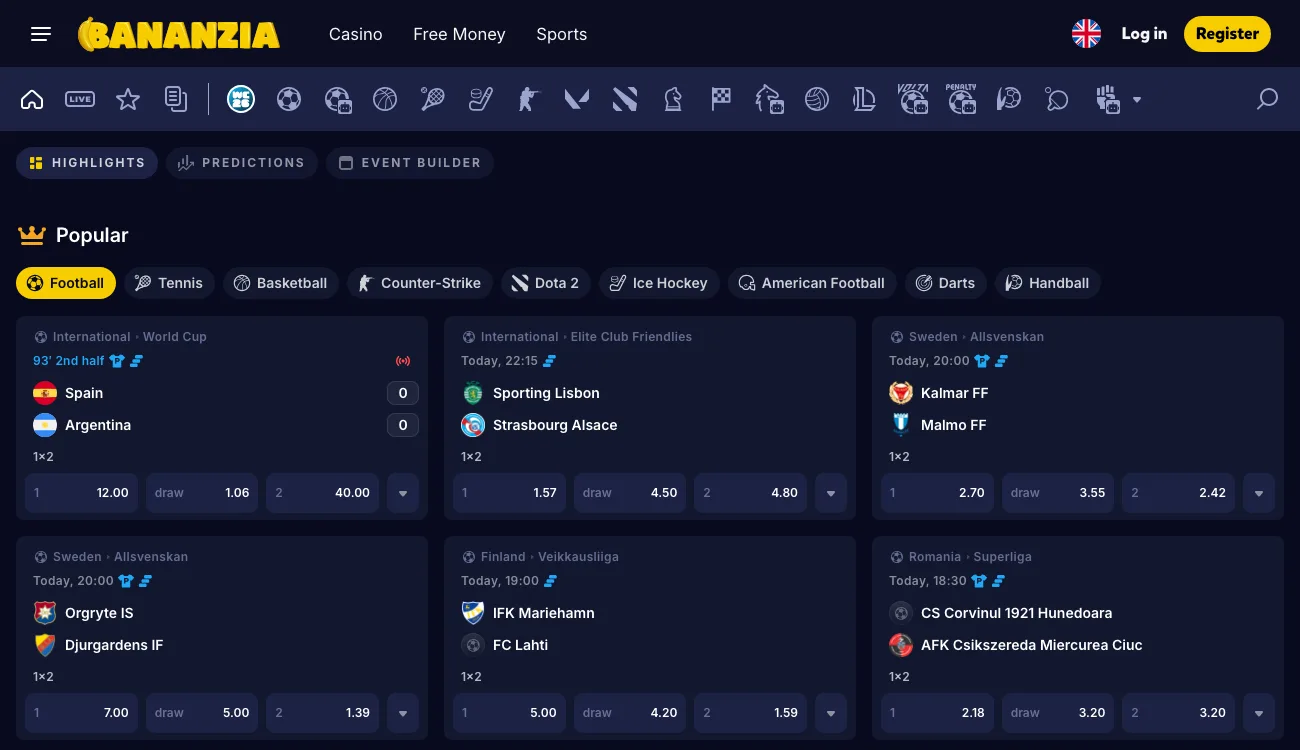Open the bet slips coupon icon
Viewport: 1300px width, 750px height.
(176, 99)
